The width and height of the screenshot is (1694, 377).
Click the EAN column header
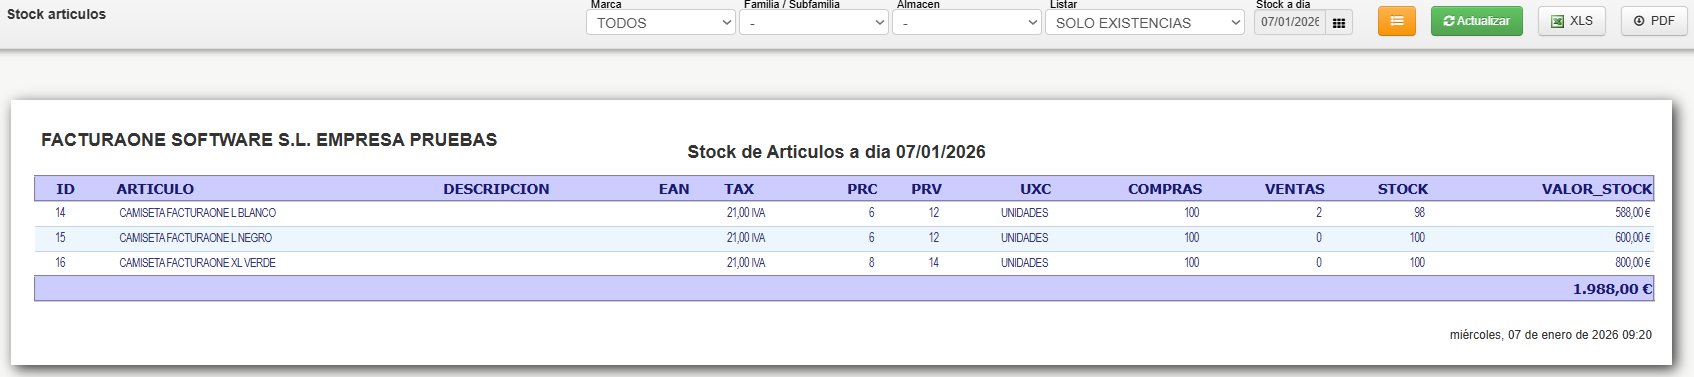click(674, 189)
